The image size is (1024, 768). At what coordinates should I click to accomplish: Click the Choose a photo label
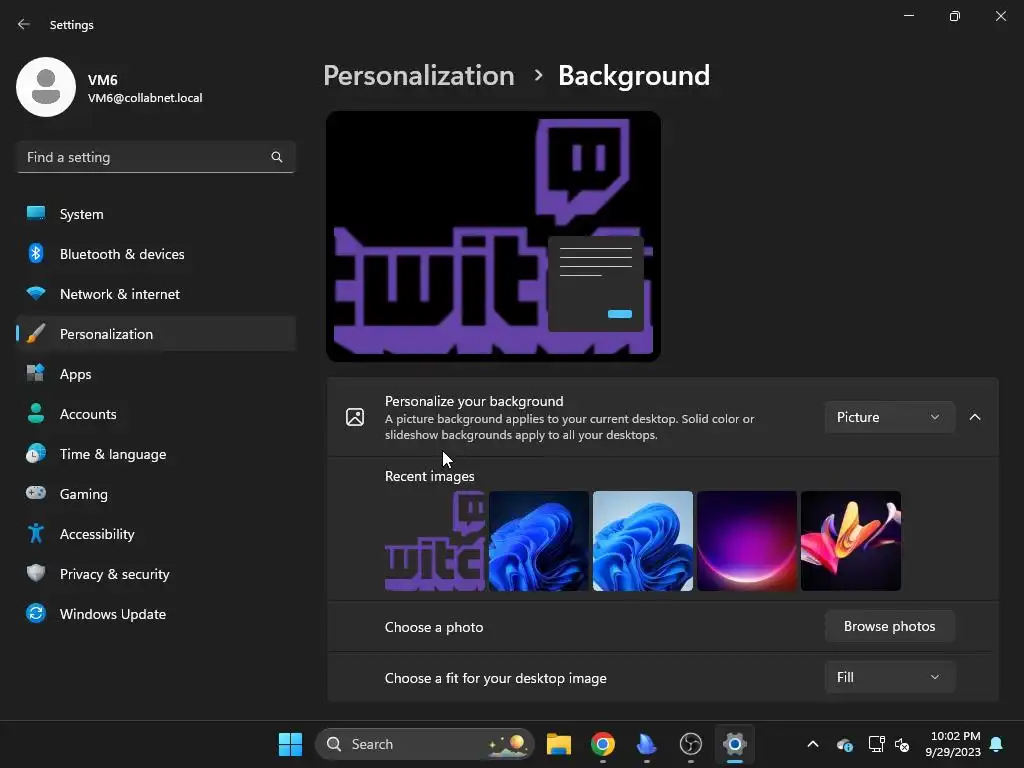tap(434, 627)
